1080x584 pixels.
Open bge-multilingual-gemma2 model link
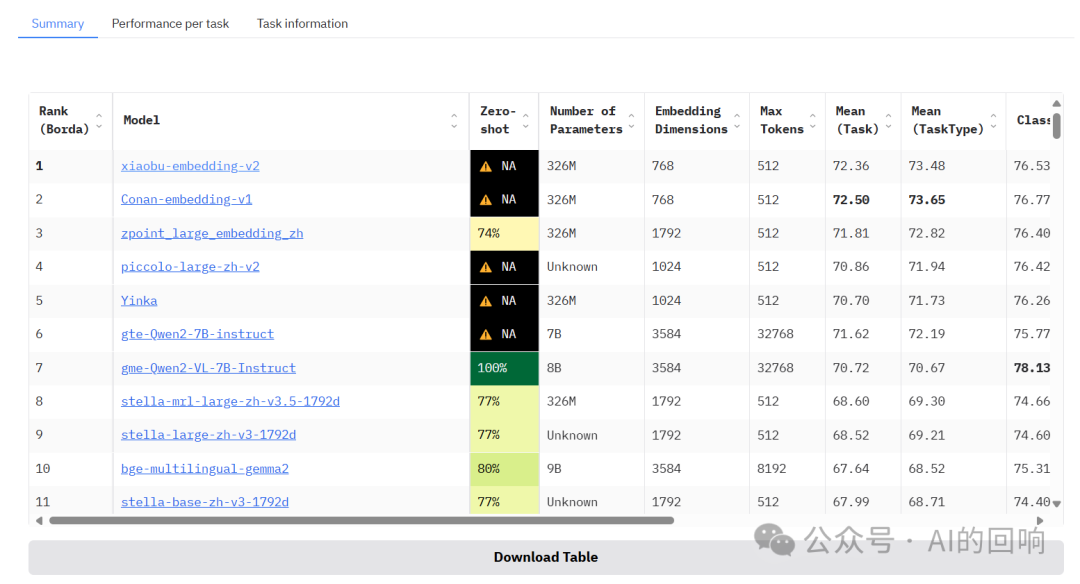205,469
